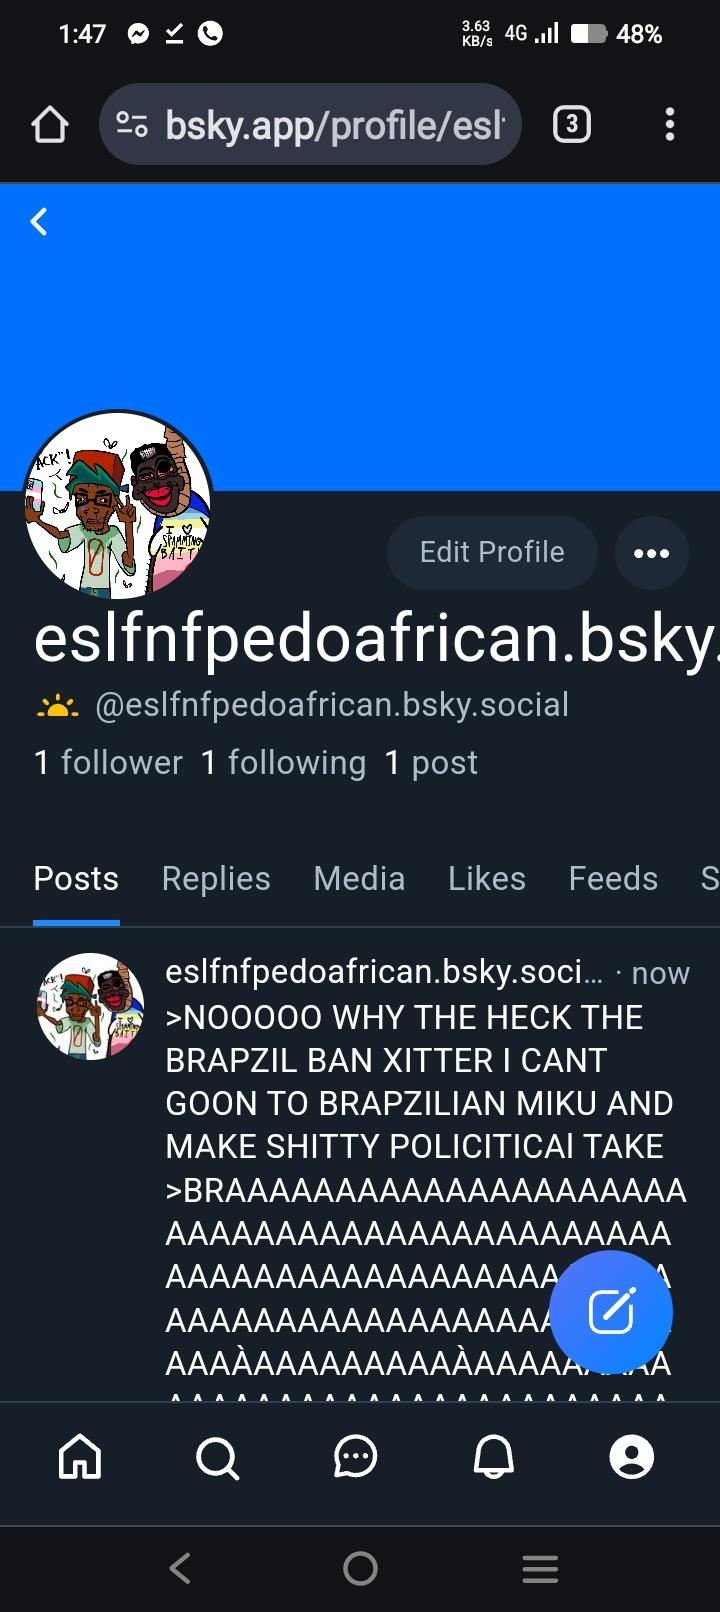This screenshot has height=1612, width=720.
Task: Open the browser tab switcher showing 3
Action: pyautogui.click(x=571, y=124)
